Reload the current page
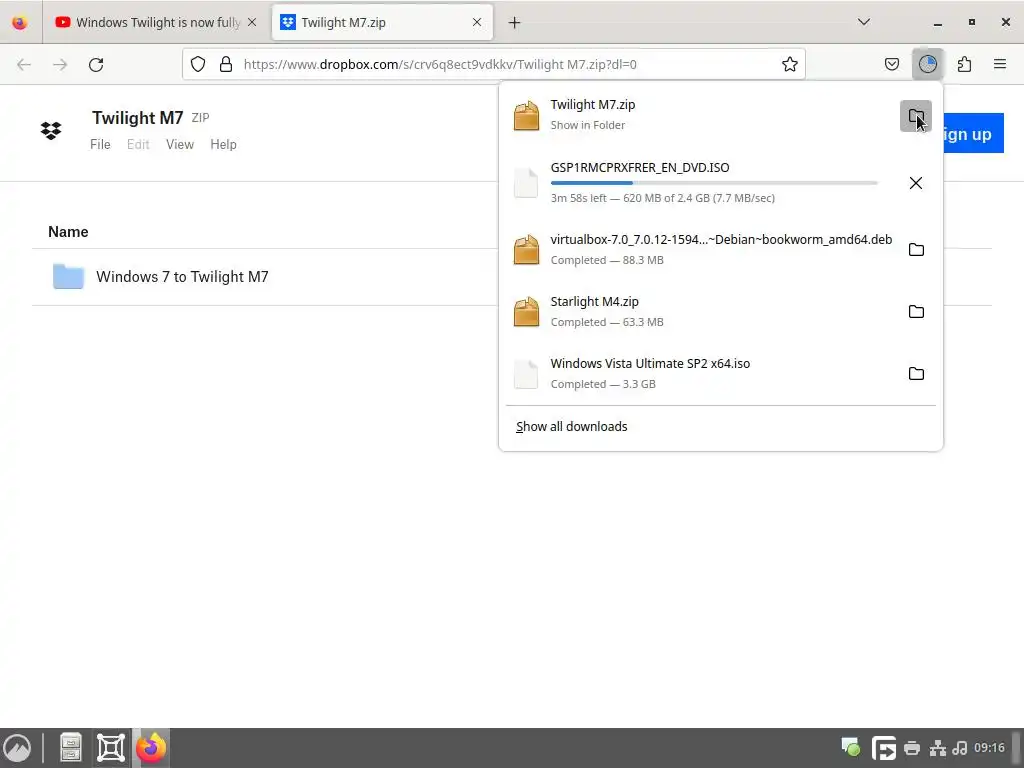 coord(96,64)
